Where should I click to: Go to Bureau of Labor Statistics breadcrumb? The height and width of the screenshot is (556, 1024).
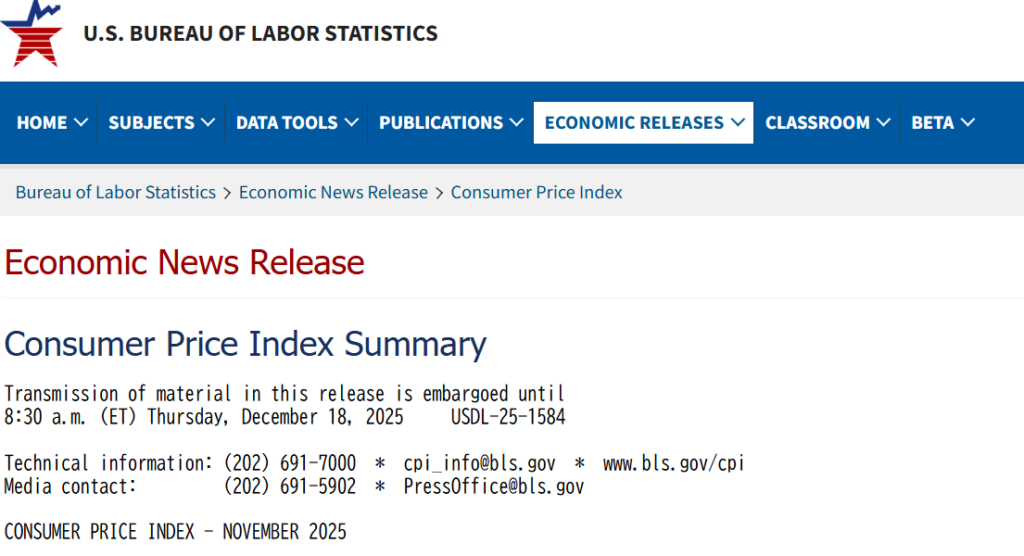pos(116,192)
